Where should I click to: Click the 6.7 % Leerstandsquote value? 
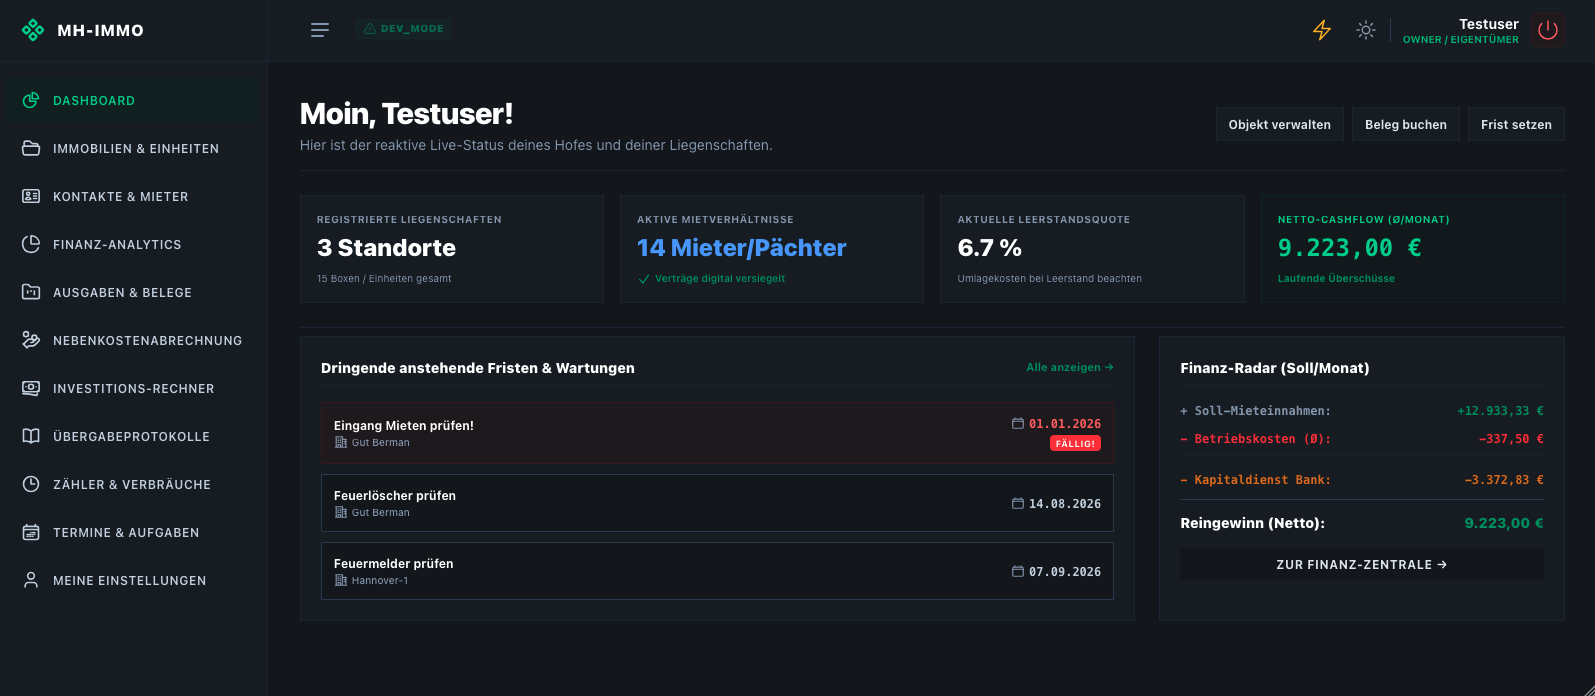point(990,248)
